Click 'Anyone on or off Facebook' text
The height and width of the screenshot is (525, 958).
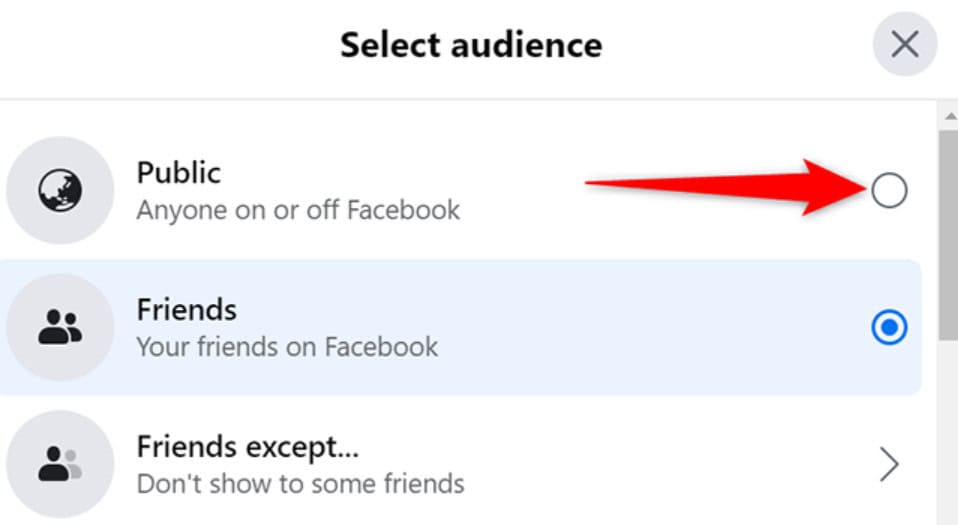coord(298,210)
